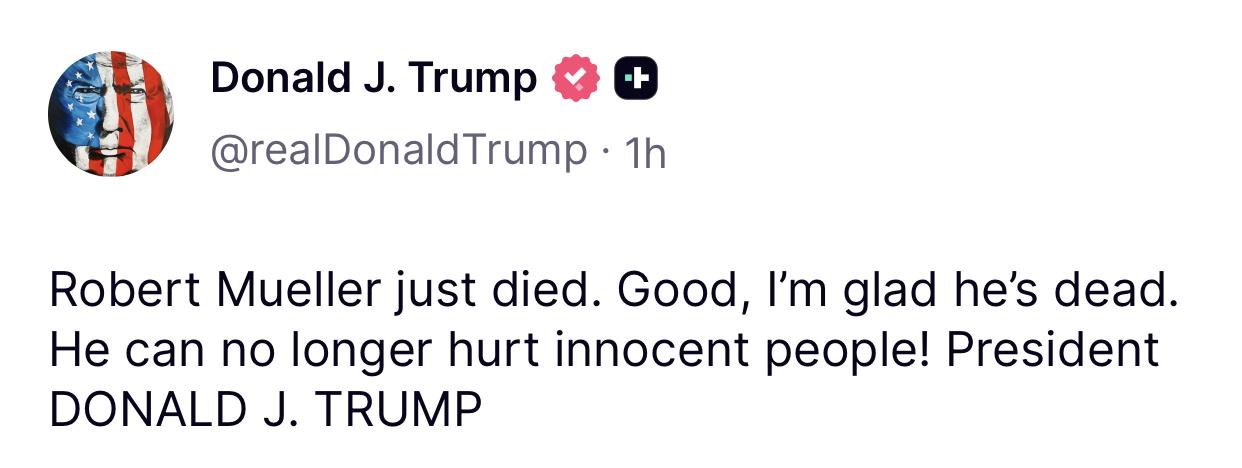
Task: Open the @realDonaldTrump handle link
Action: tap(398, 151)
